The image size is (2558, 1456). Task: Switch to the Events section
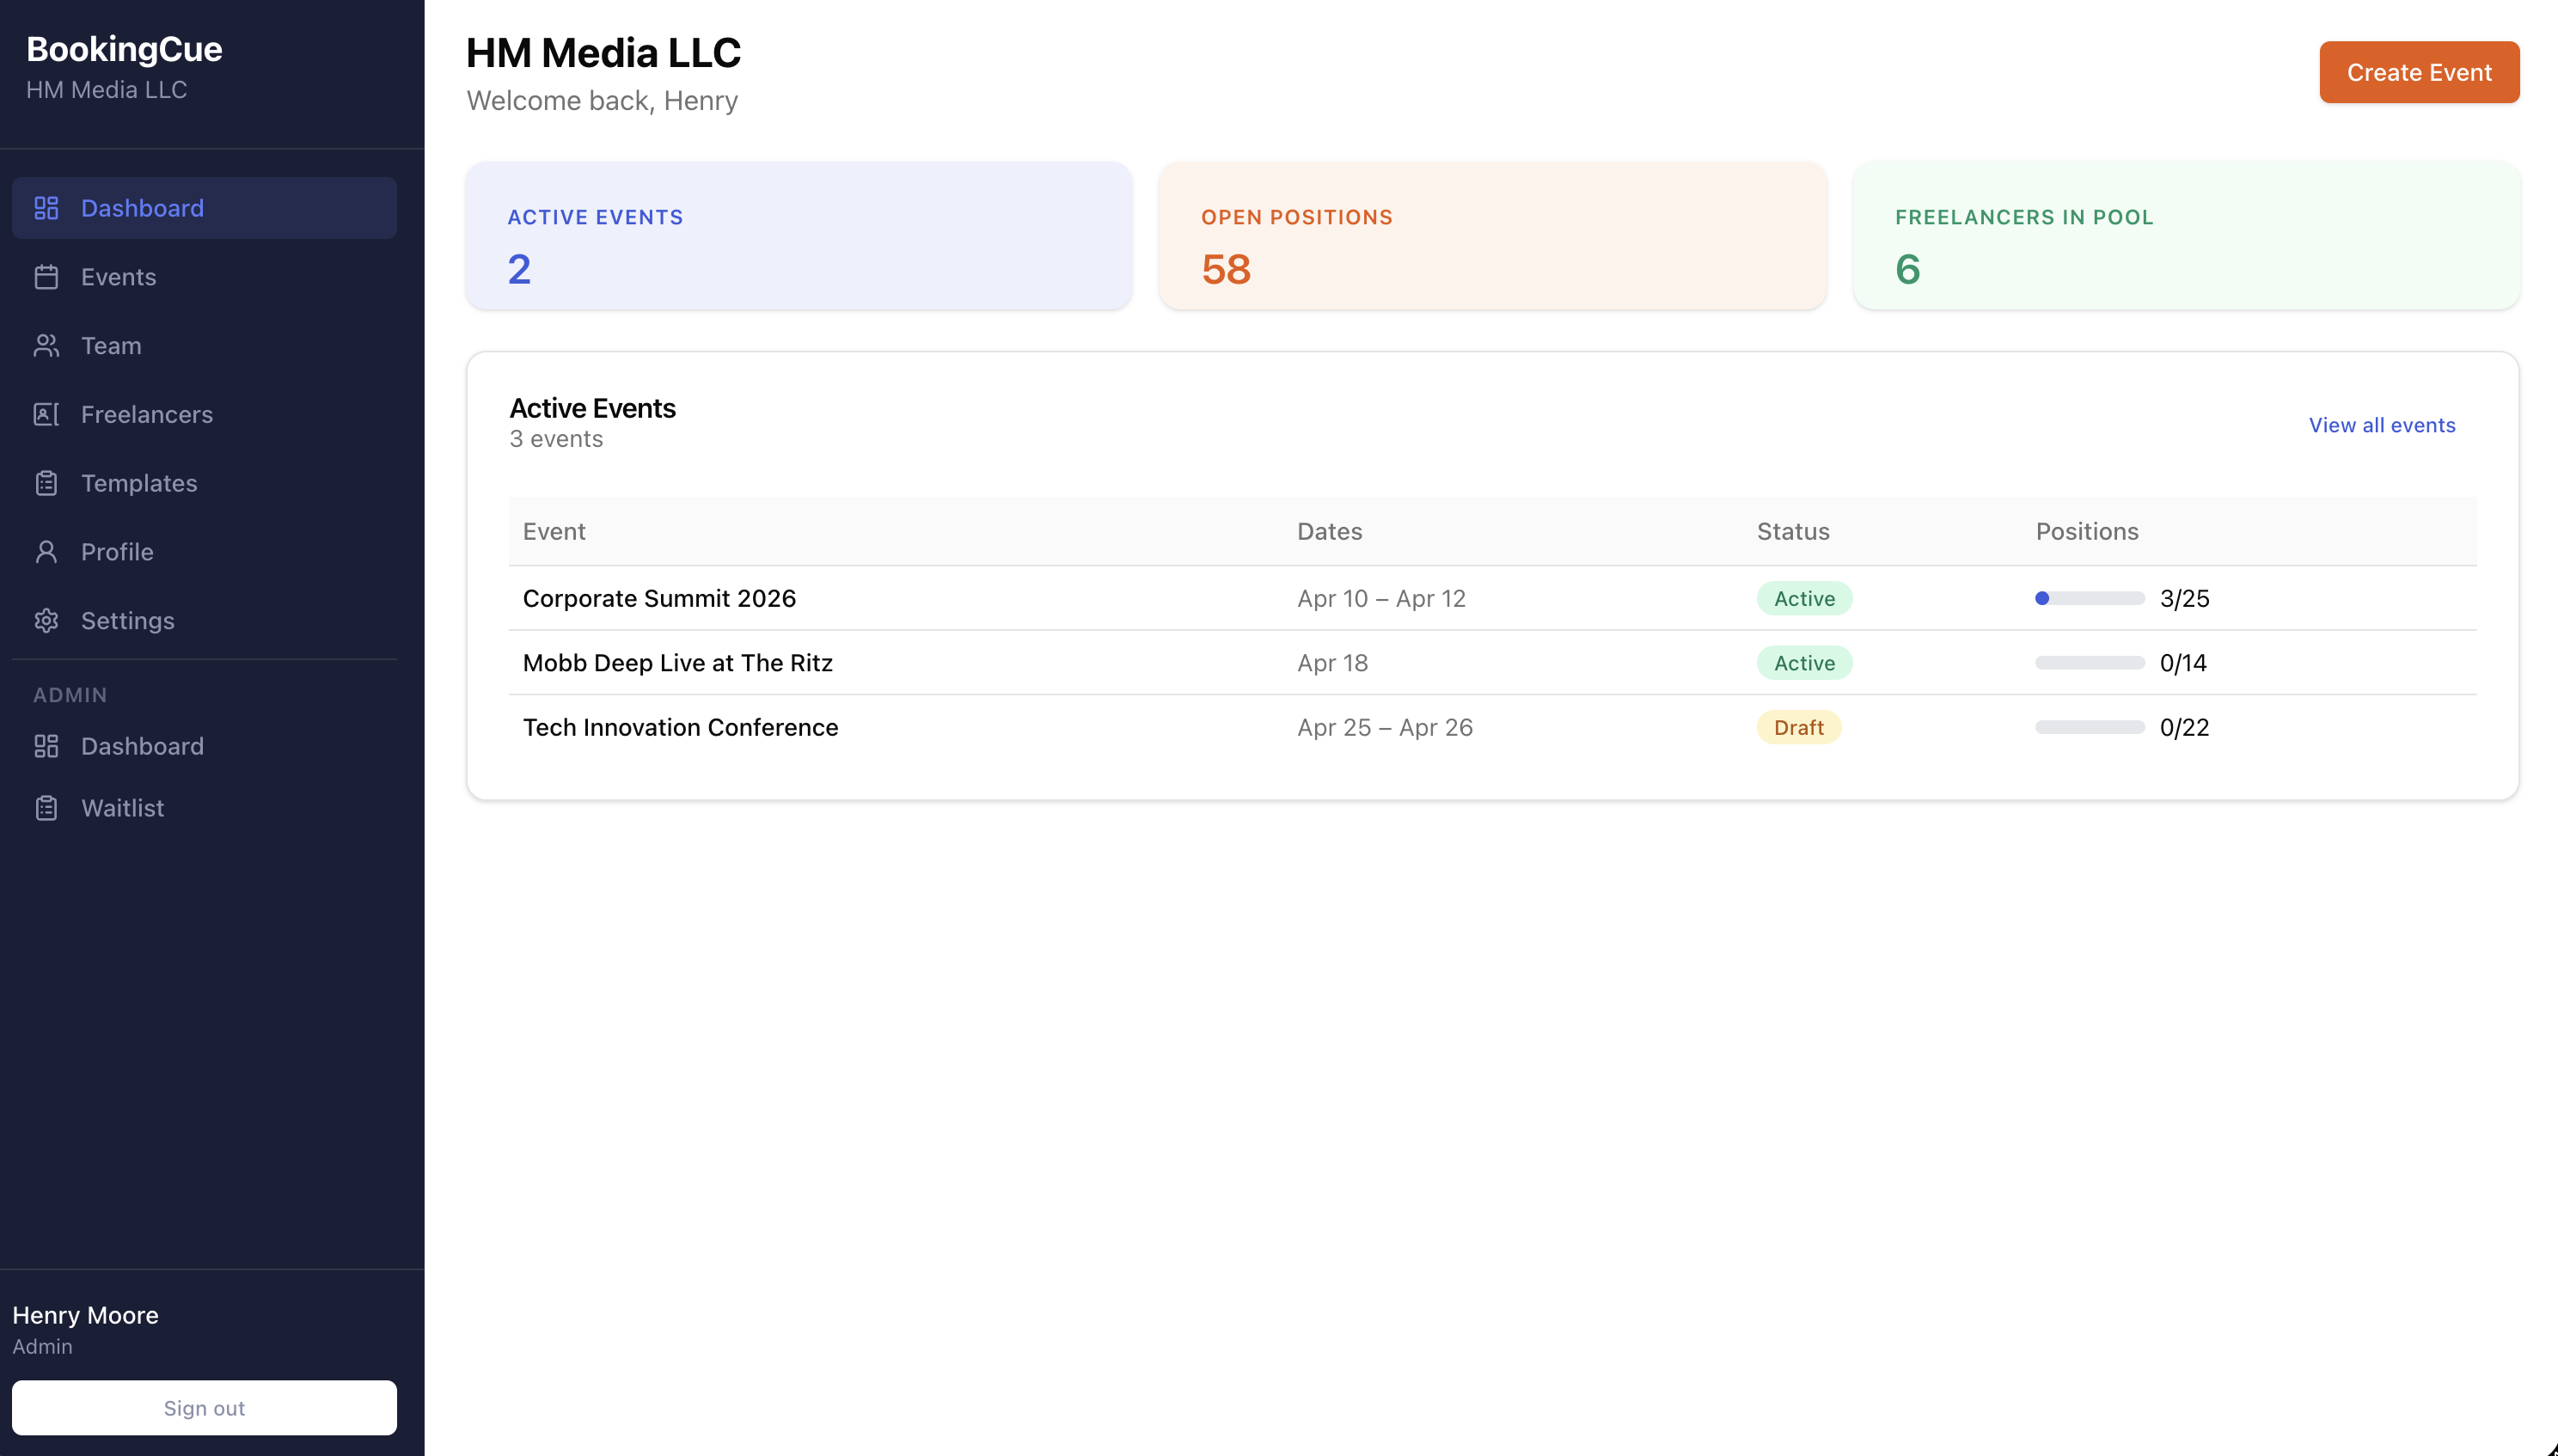pos(118,276)
